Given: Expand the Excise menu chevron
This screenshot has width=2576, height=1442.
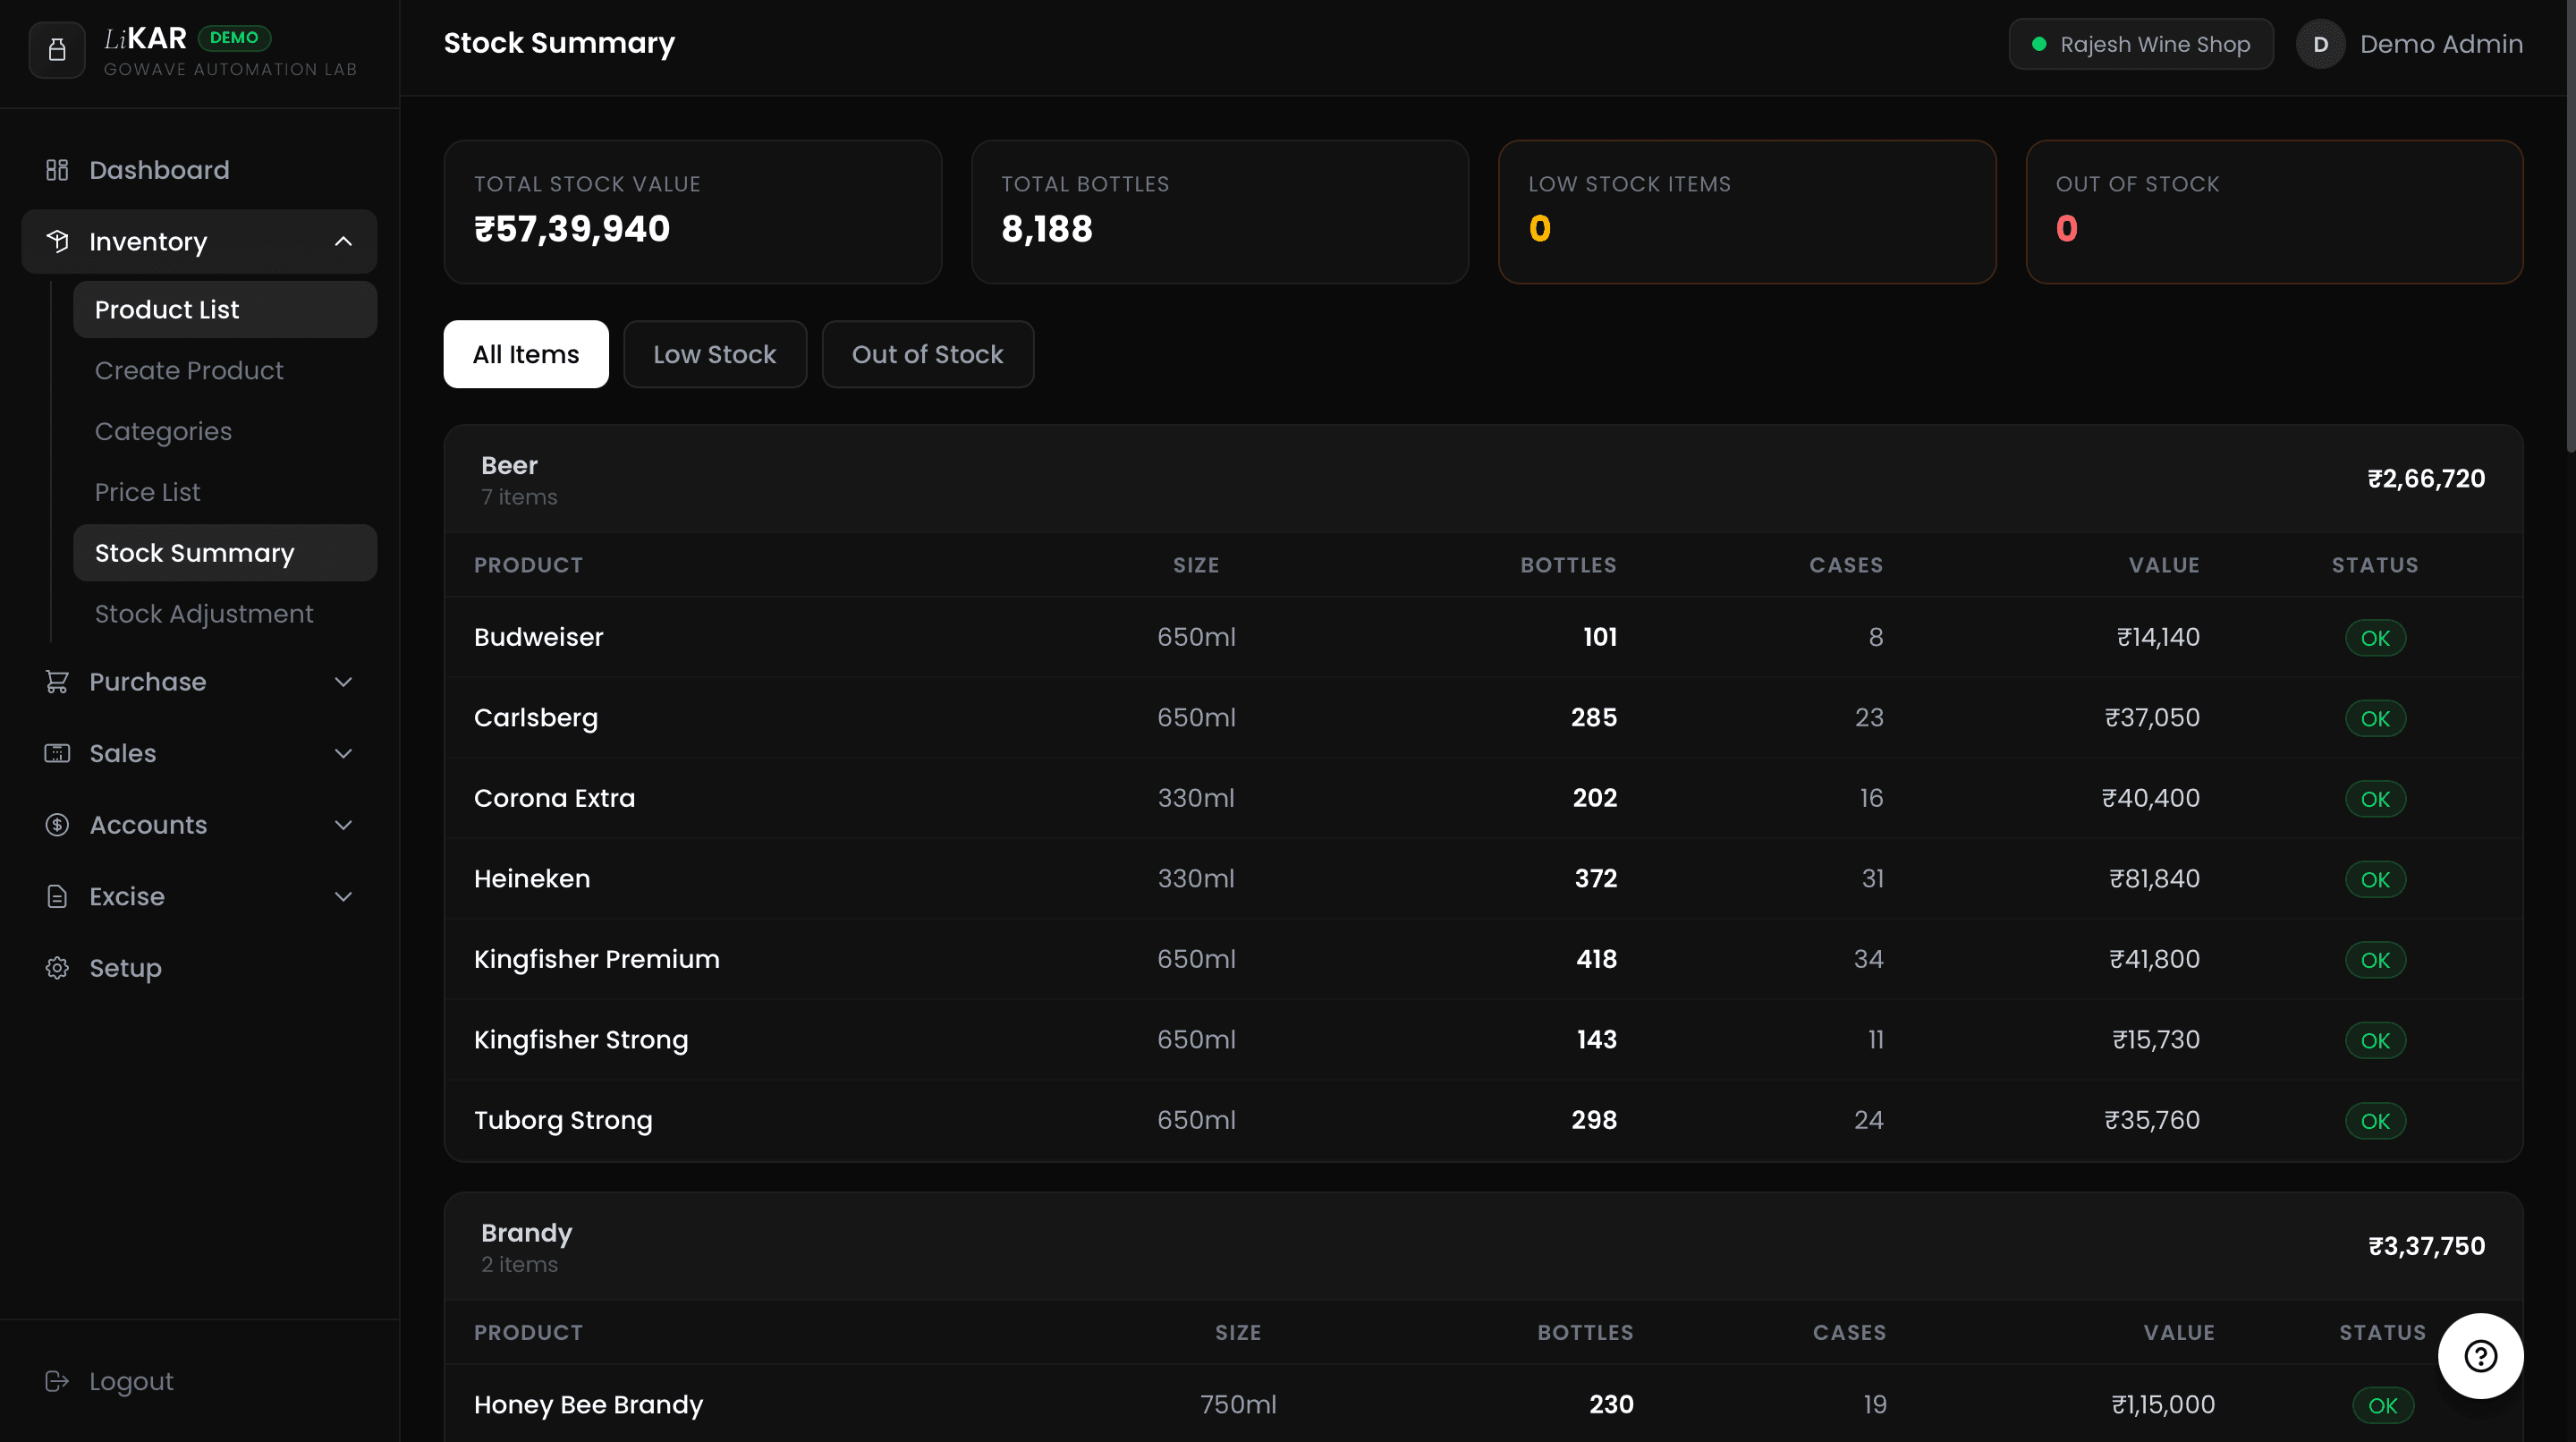Looking at the screenshot, I should click(x=343, y=897).
